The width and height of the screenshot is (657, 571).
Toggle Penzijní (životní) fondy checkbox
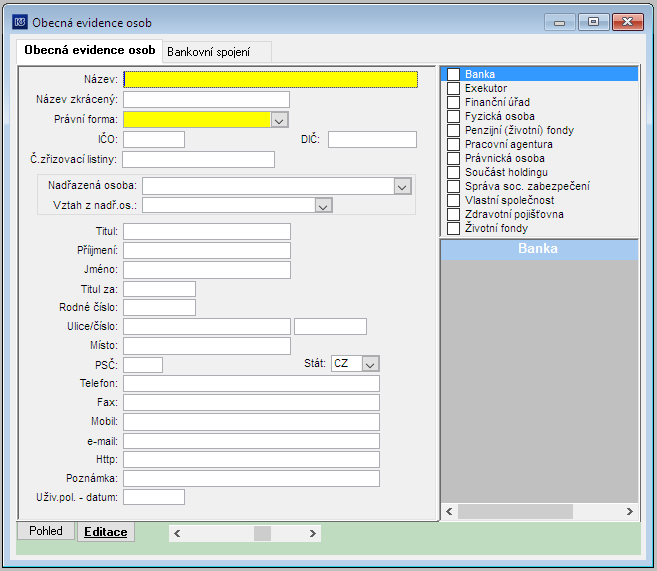[453, 130]
